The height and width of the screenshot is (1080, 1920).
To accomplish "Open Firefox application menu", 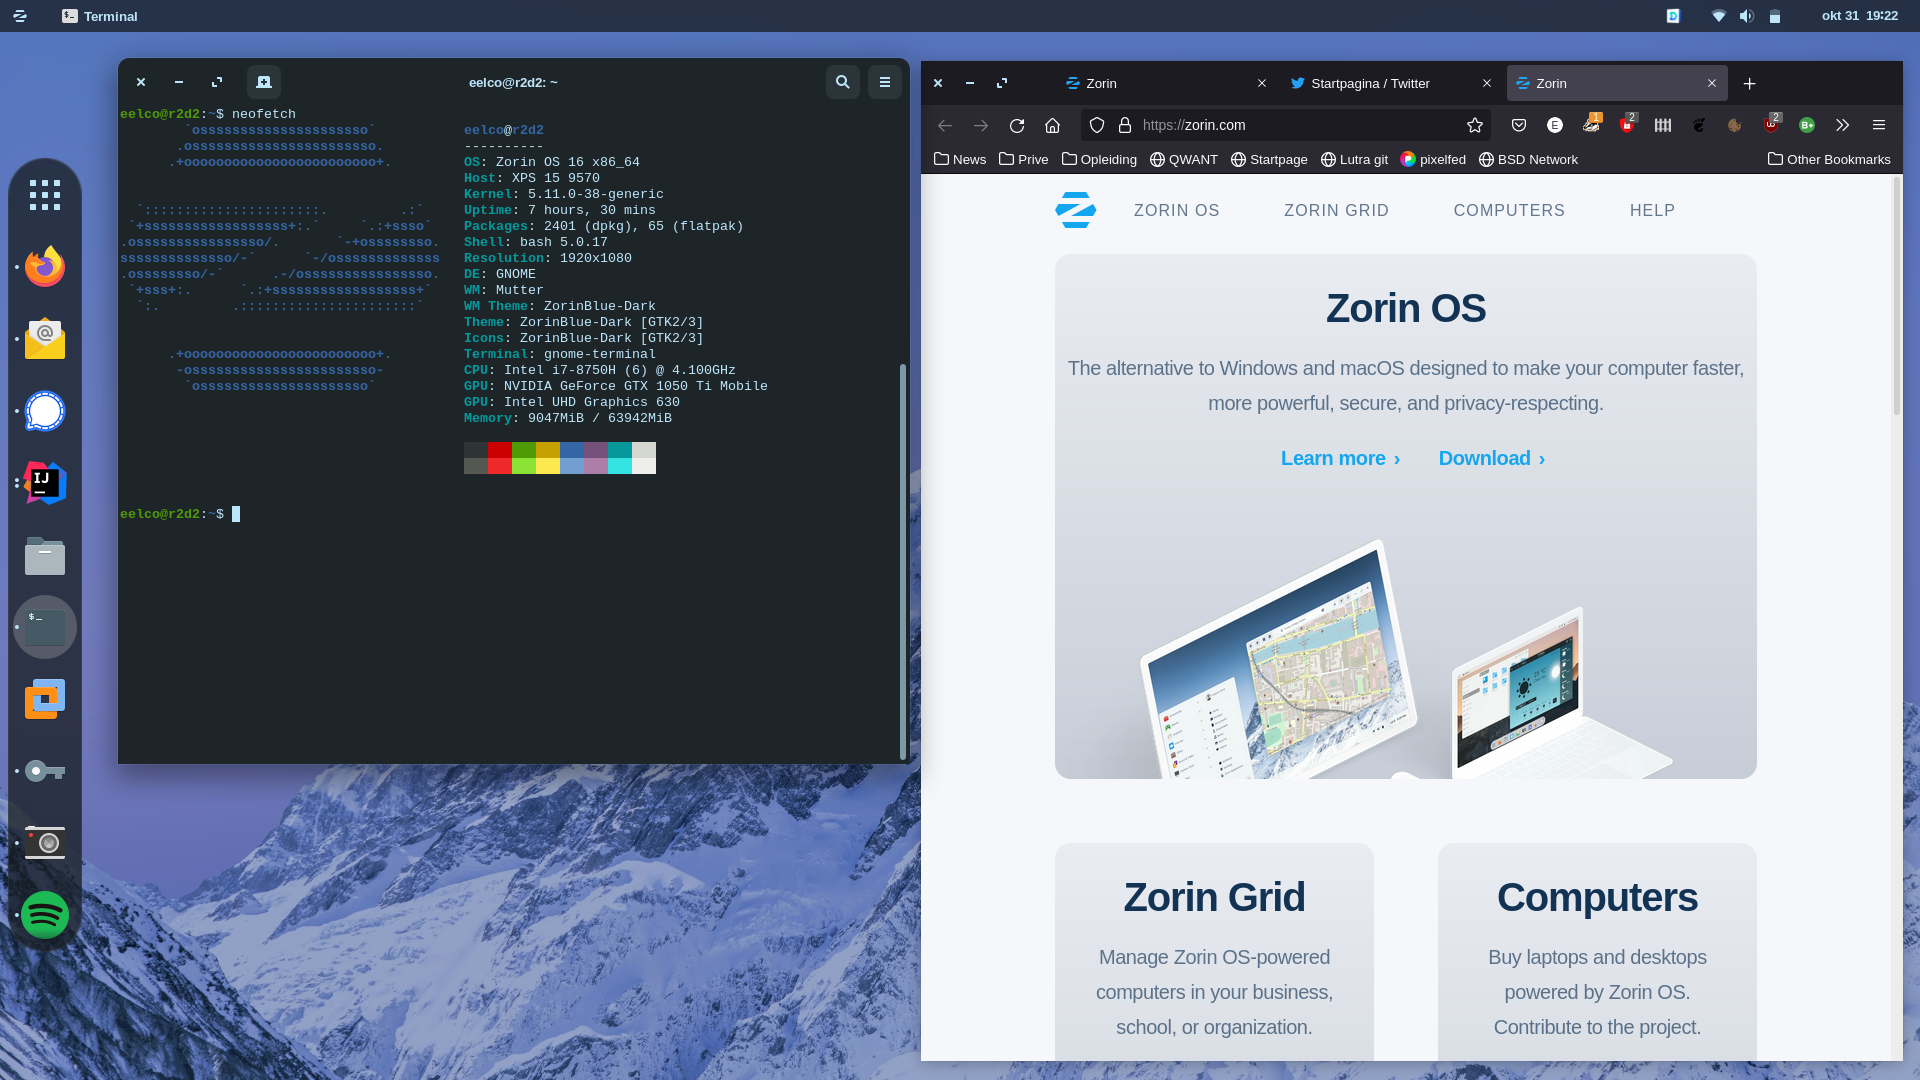I will coord(1878,125).
